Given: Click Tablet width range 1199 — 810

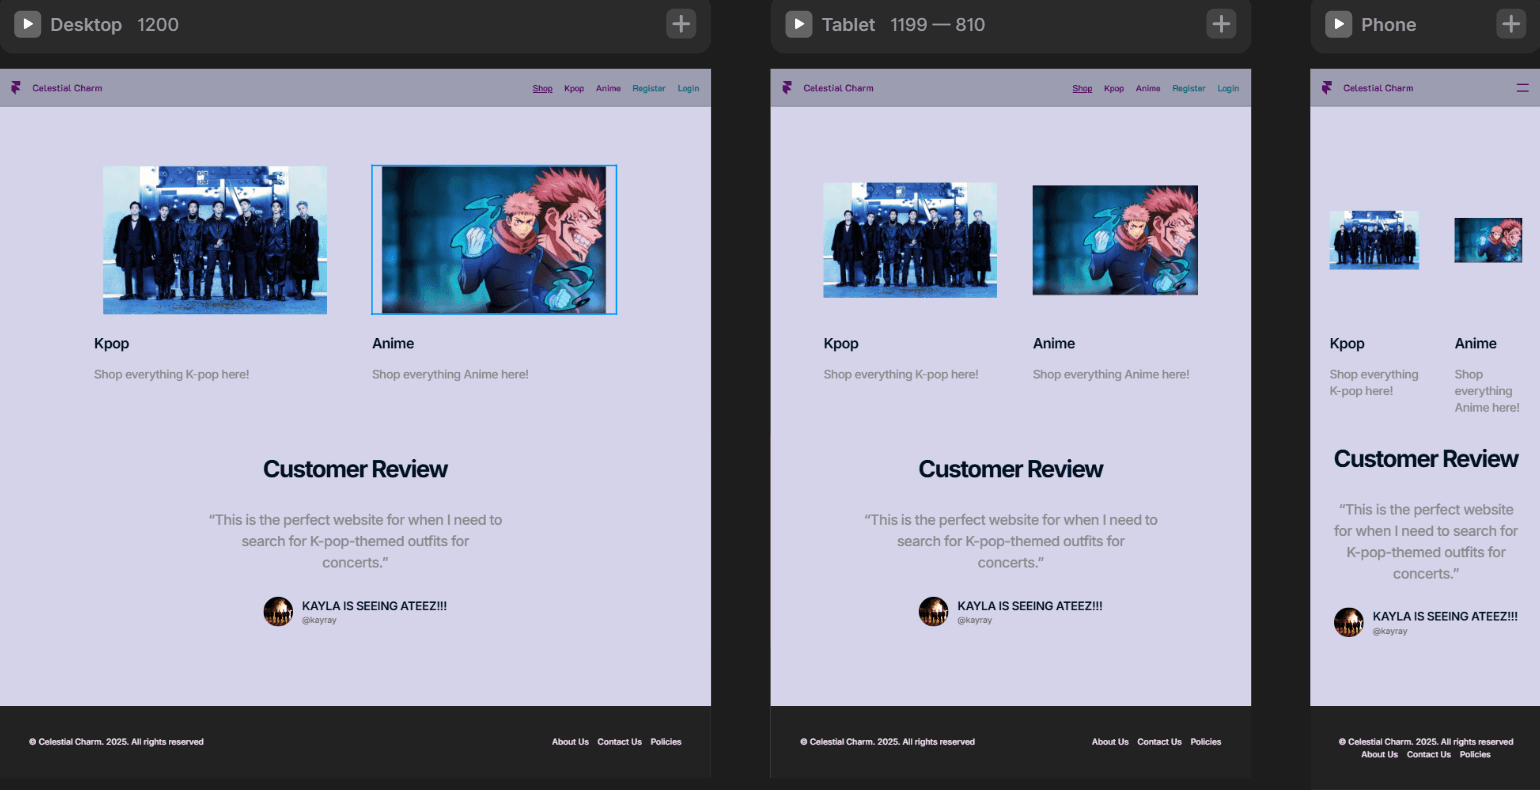Looking at the screenshot, I should tap(938, 25).
